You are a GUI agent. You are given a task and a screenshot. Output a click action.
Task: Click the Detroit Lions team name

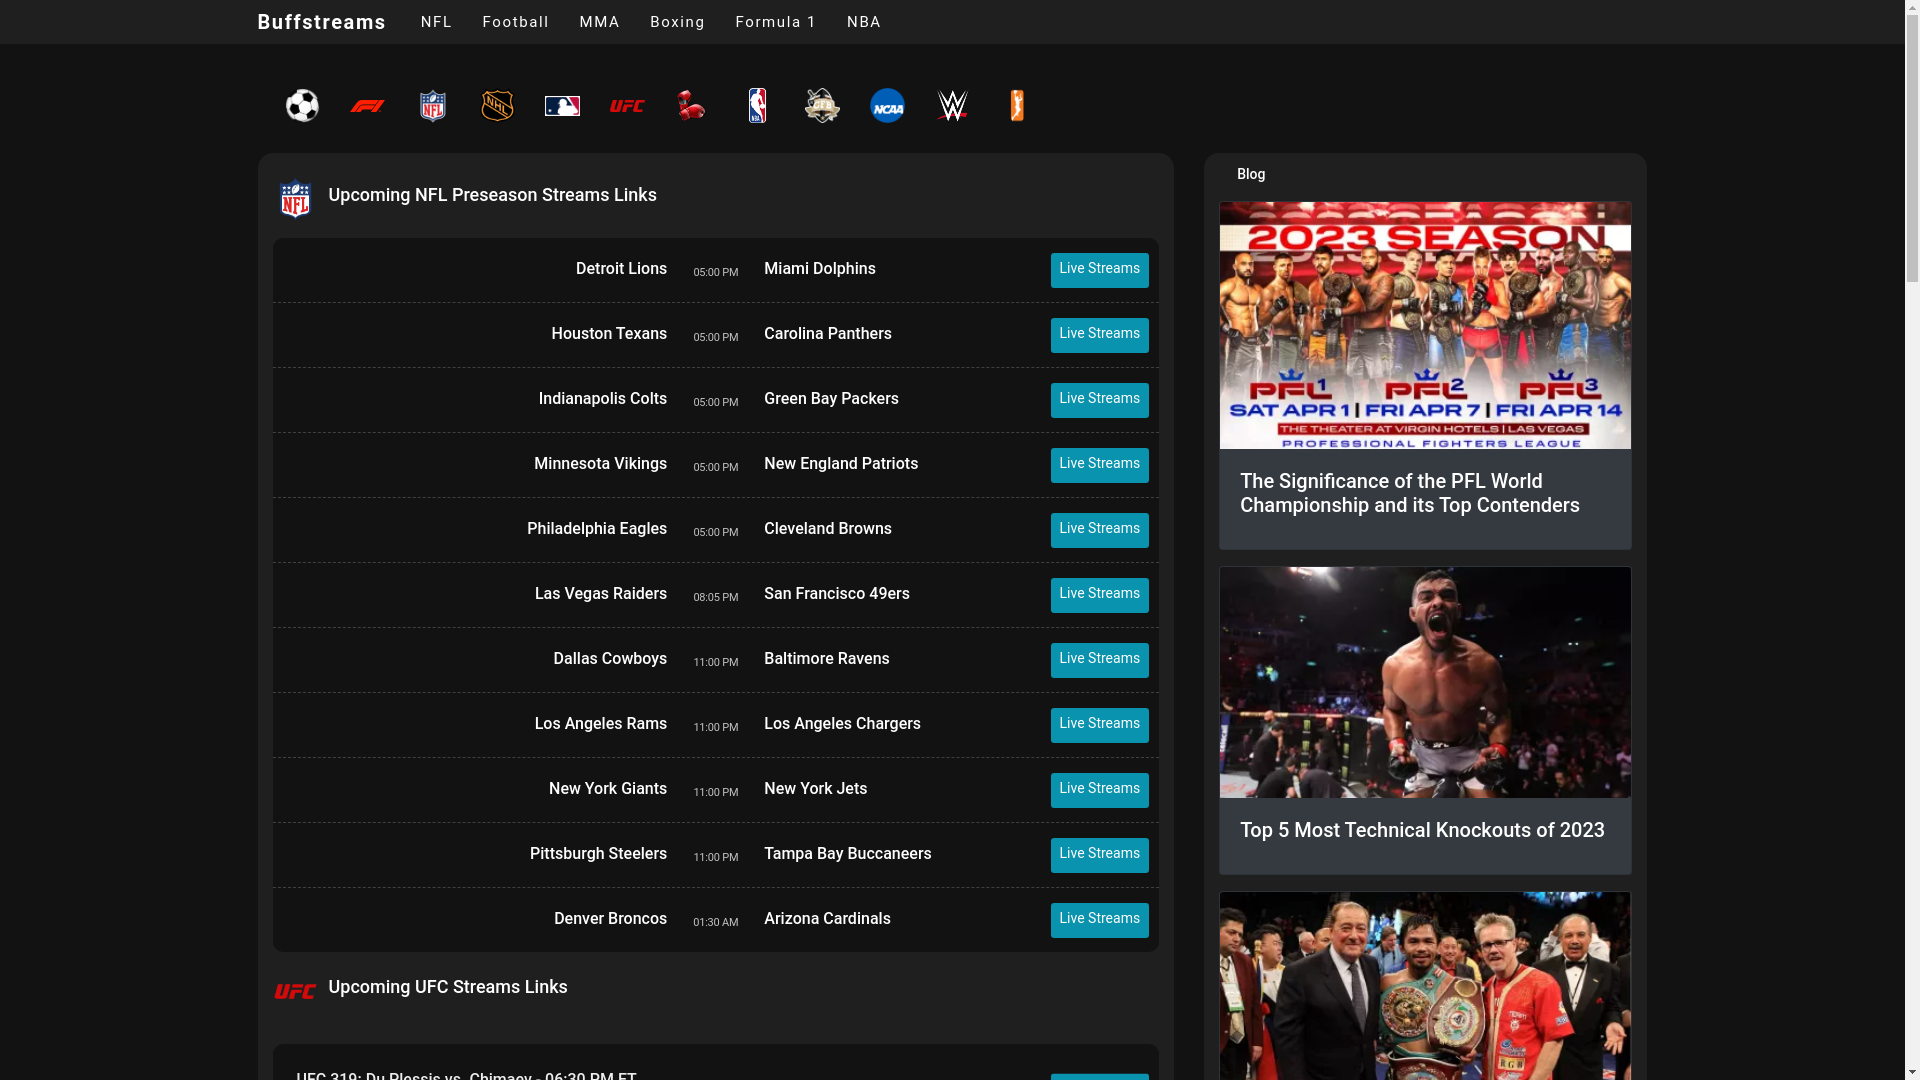pyautogui.click(x=621, y=269)
